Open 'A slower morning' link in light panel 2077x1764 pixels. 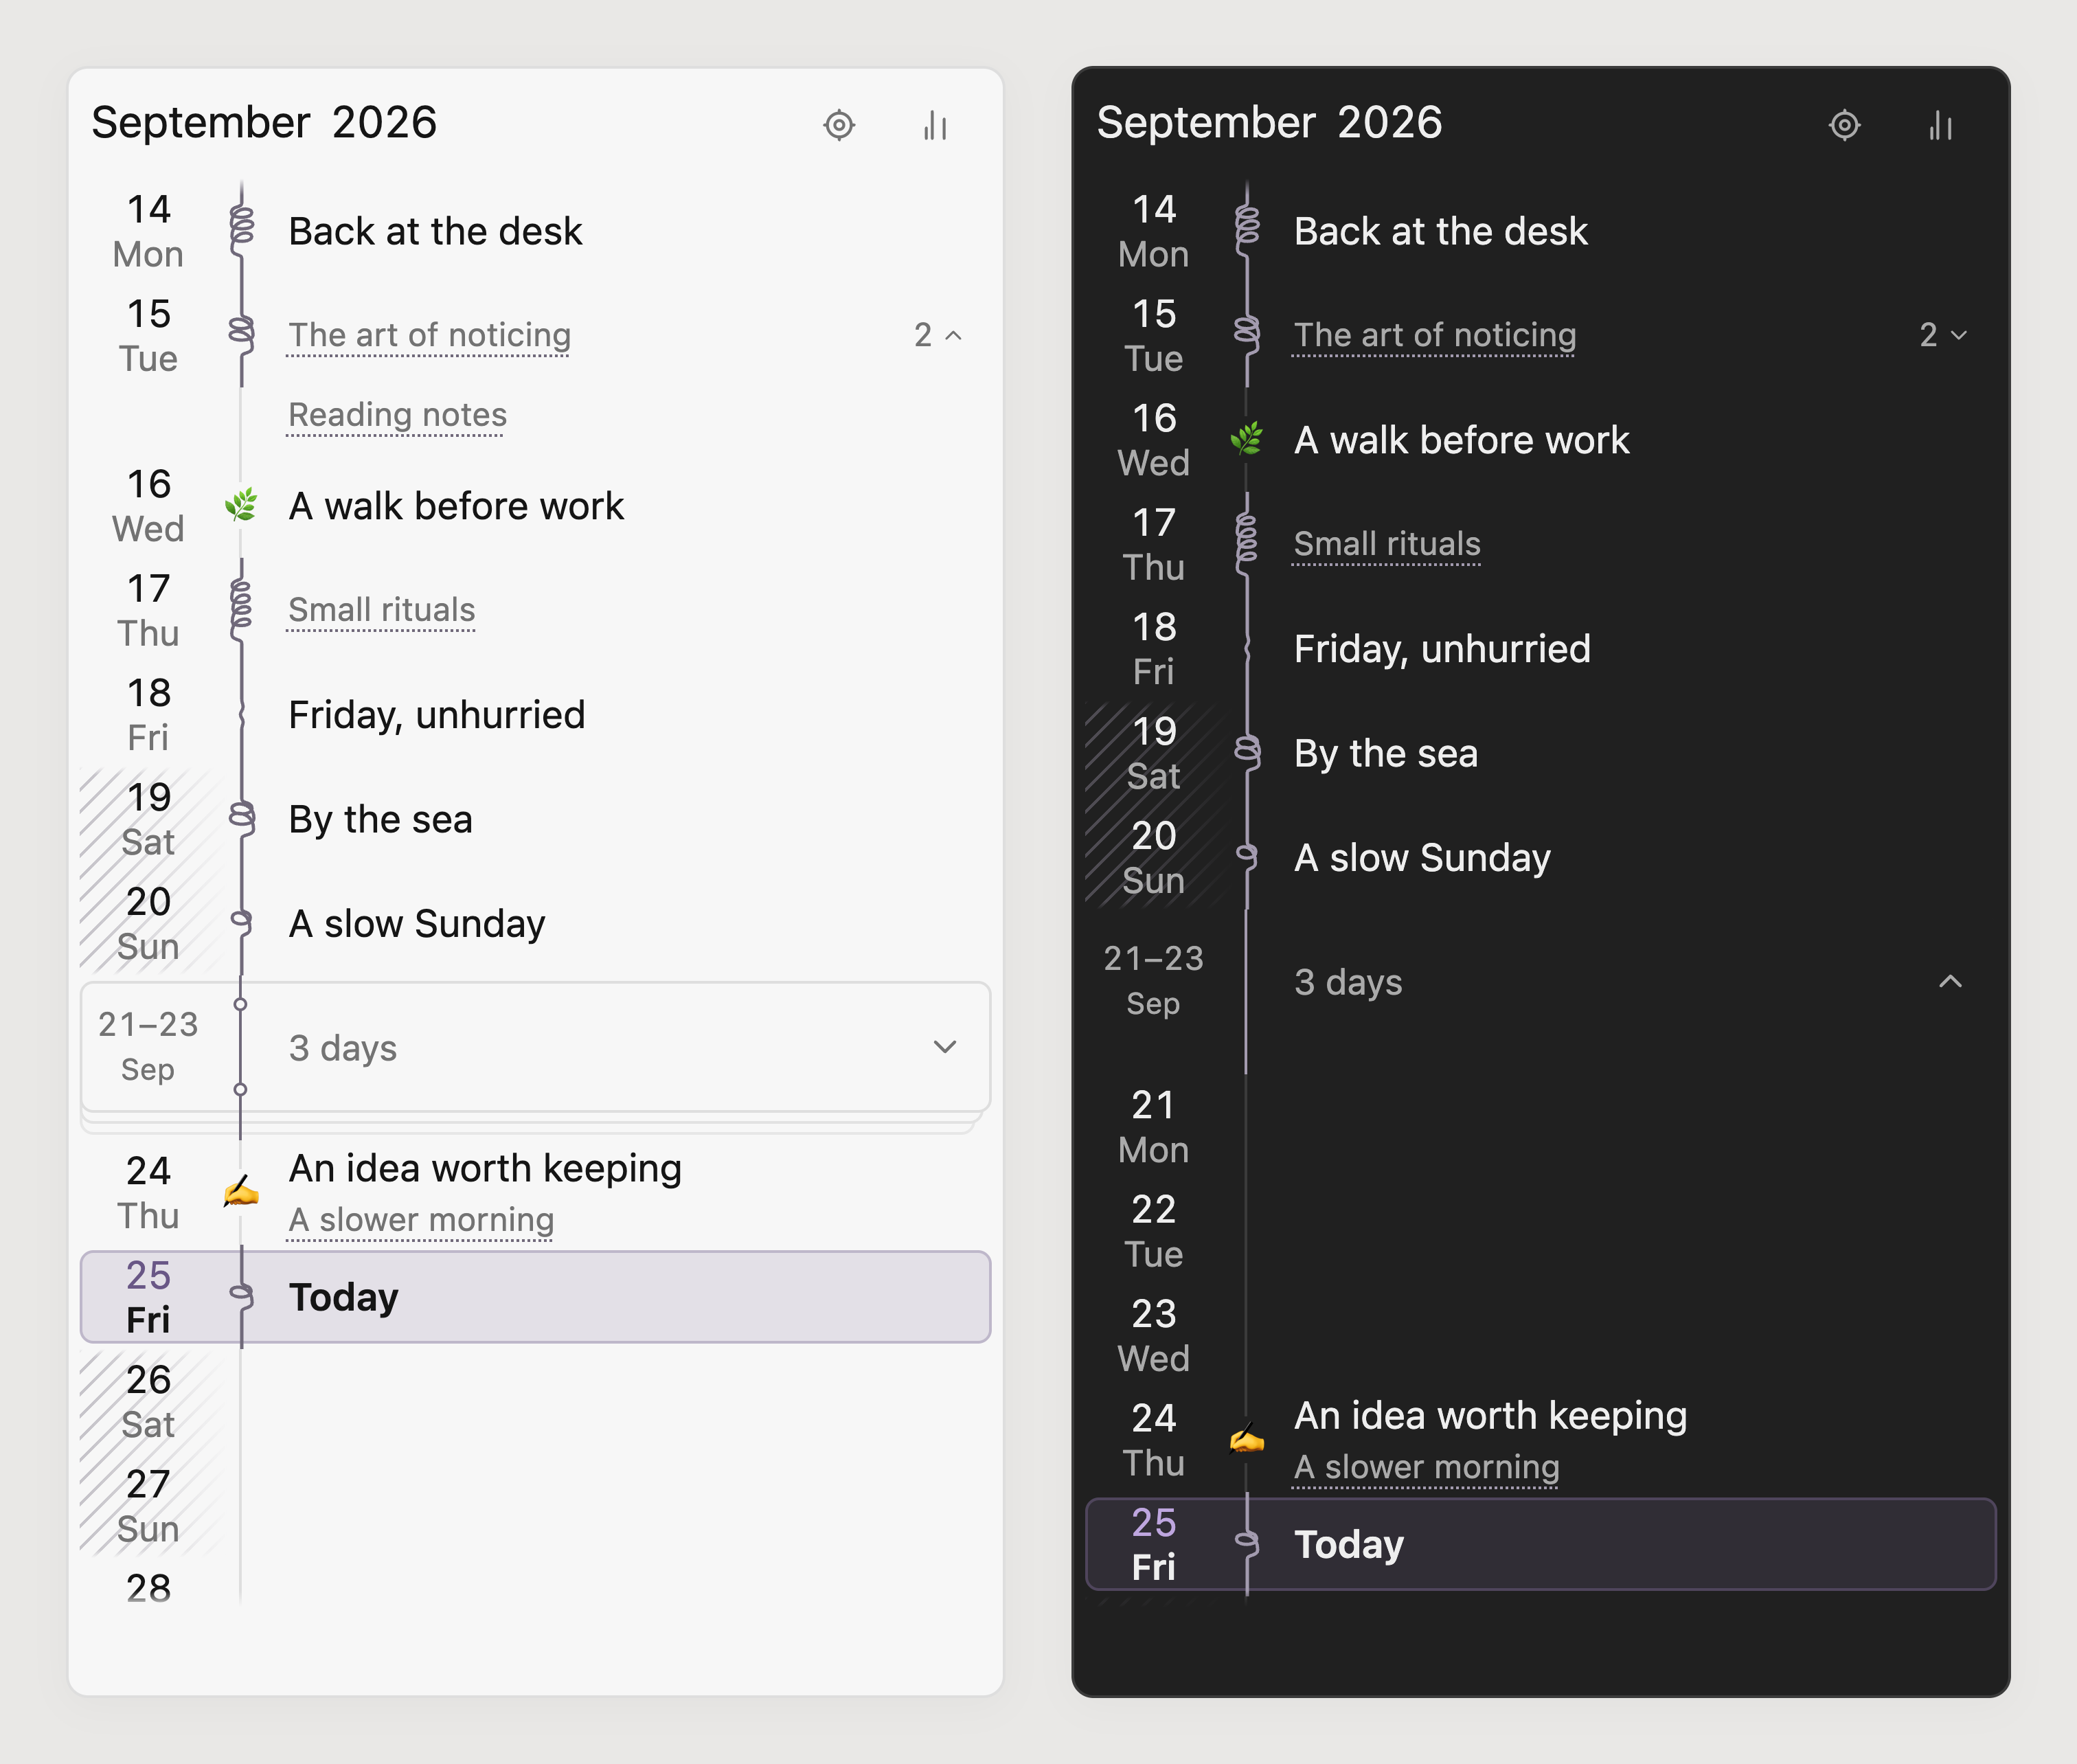pyautogui.click(x=421, y=1220)
